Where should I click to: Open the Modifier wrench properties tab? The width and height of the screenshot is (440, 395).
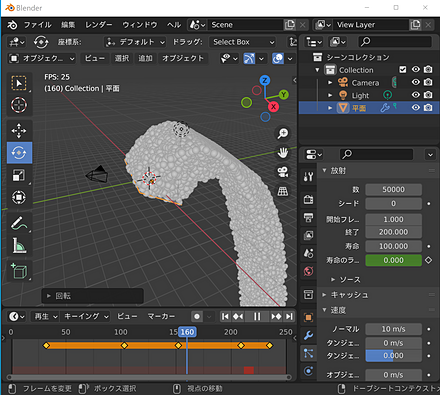tap(308, 335)
